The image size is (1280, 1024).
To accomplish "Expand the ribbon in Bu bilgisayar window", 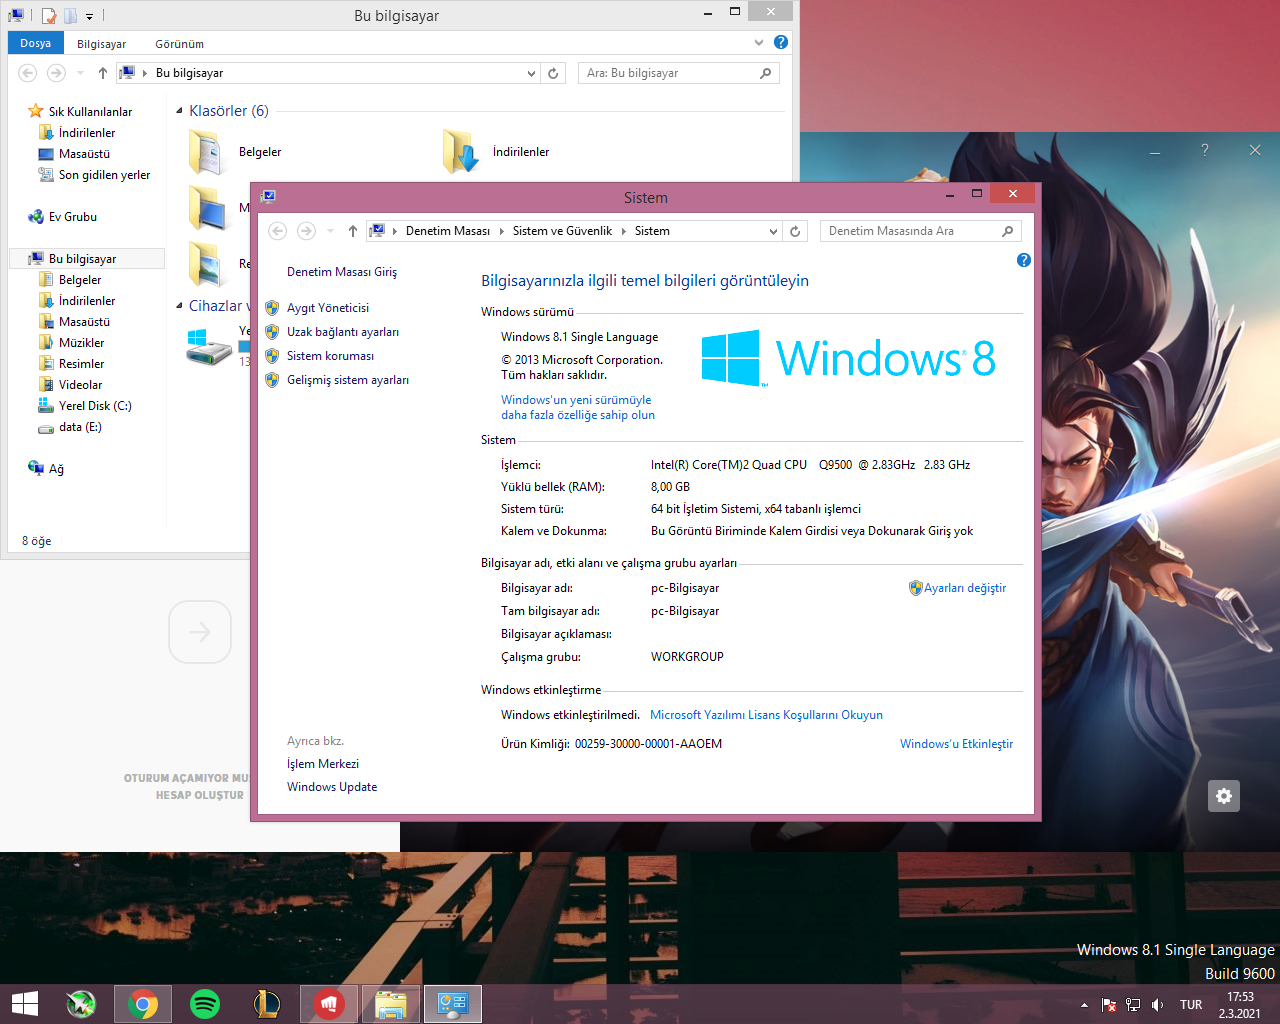I will [759, 42].
